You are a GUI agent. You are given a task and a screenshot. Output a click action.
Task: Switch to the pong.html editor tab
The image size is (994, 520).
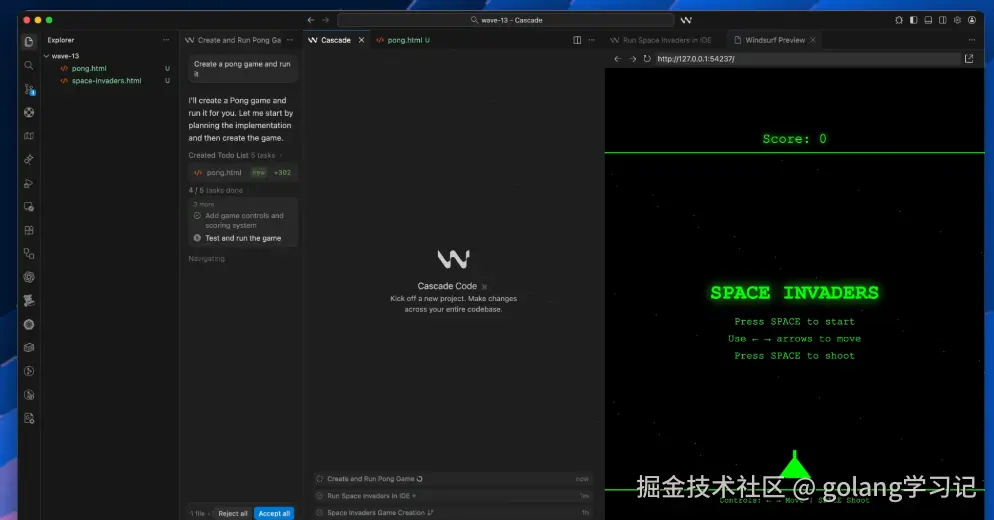pos(403,40)
